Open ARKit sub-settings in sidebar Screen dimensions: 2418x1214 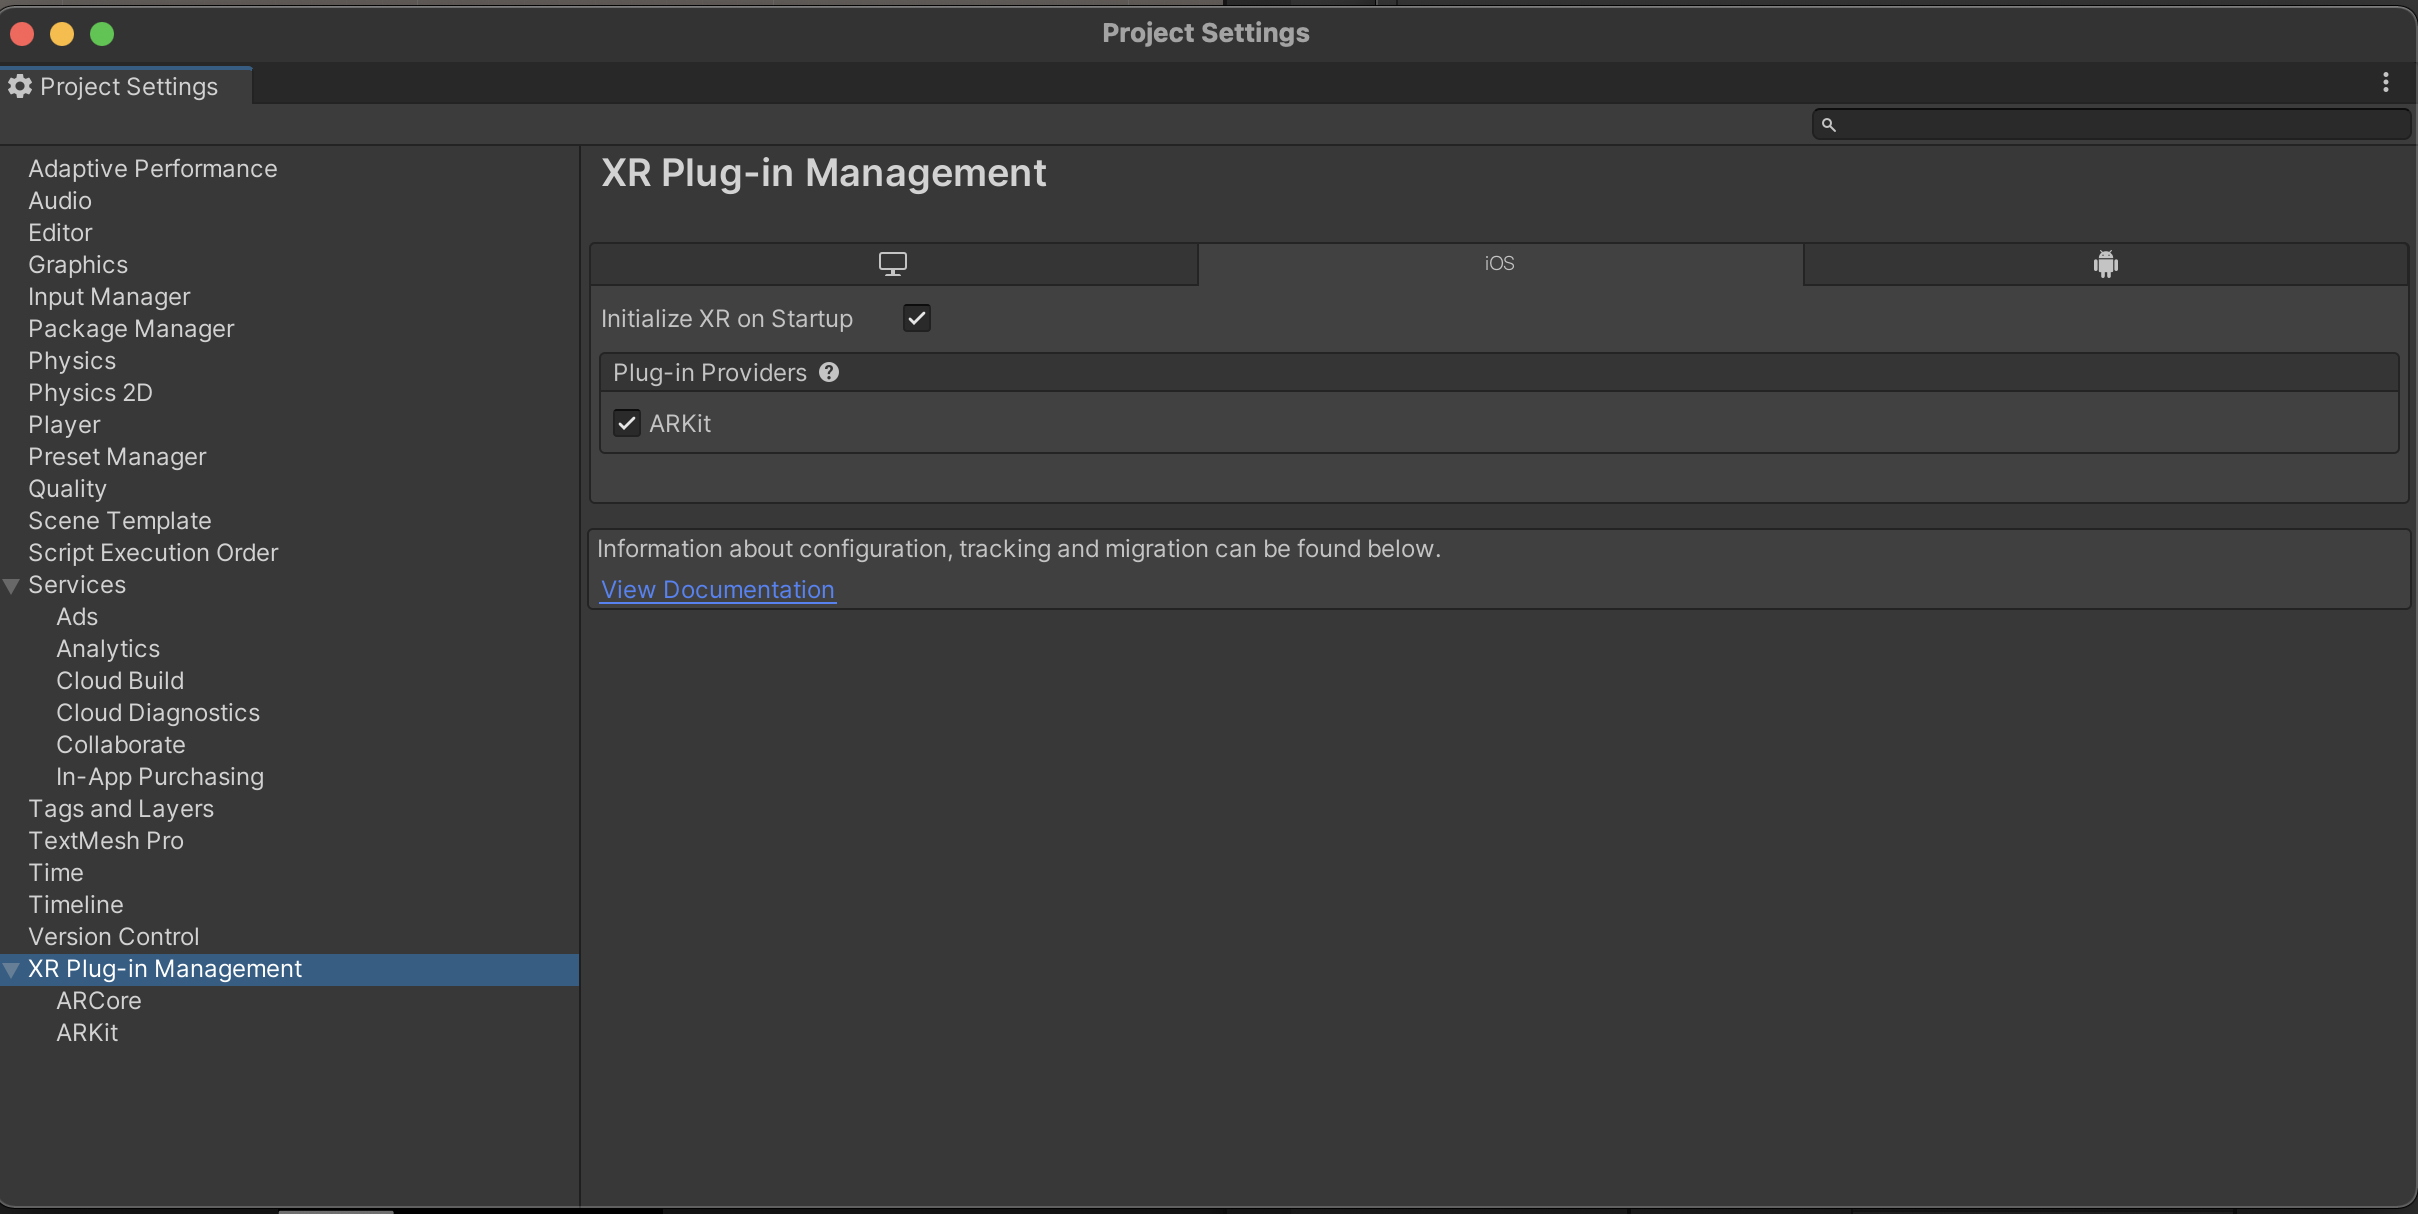click(x=87, y=1033)
